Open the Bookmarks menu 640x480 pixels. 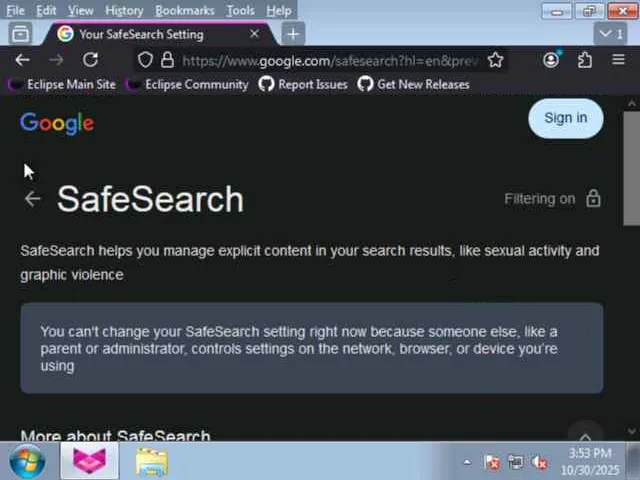[184, 10]
